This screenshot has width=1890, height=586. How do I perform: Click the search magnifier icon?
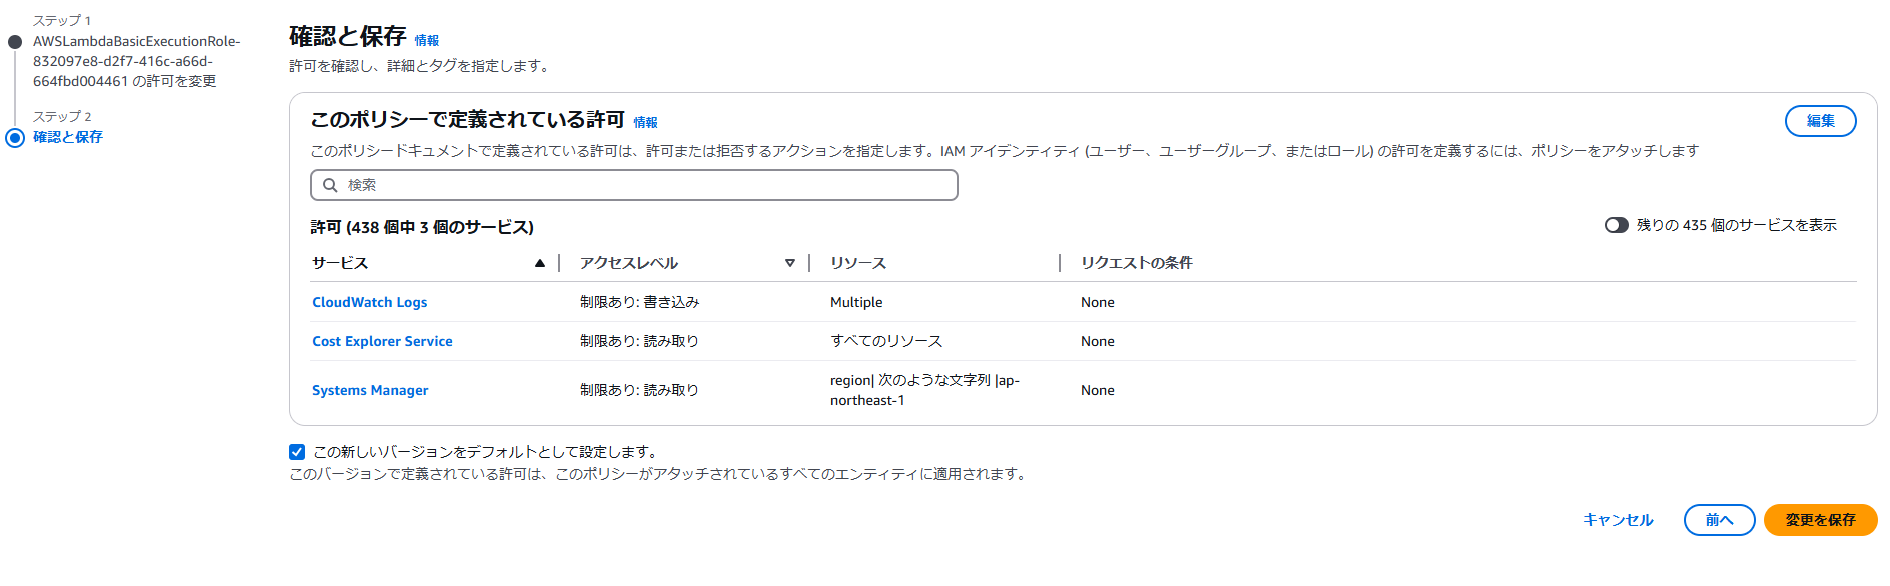(330, 185)
